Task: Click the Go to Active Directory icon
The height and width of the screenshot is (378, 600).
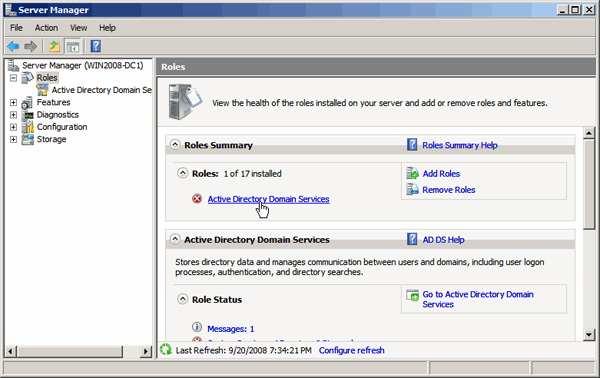Action: pos(412,295)
